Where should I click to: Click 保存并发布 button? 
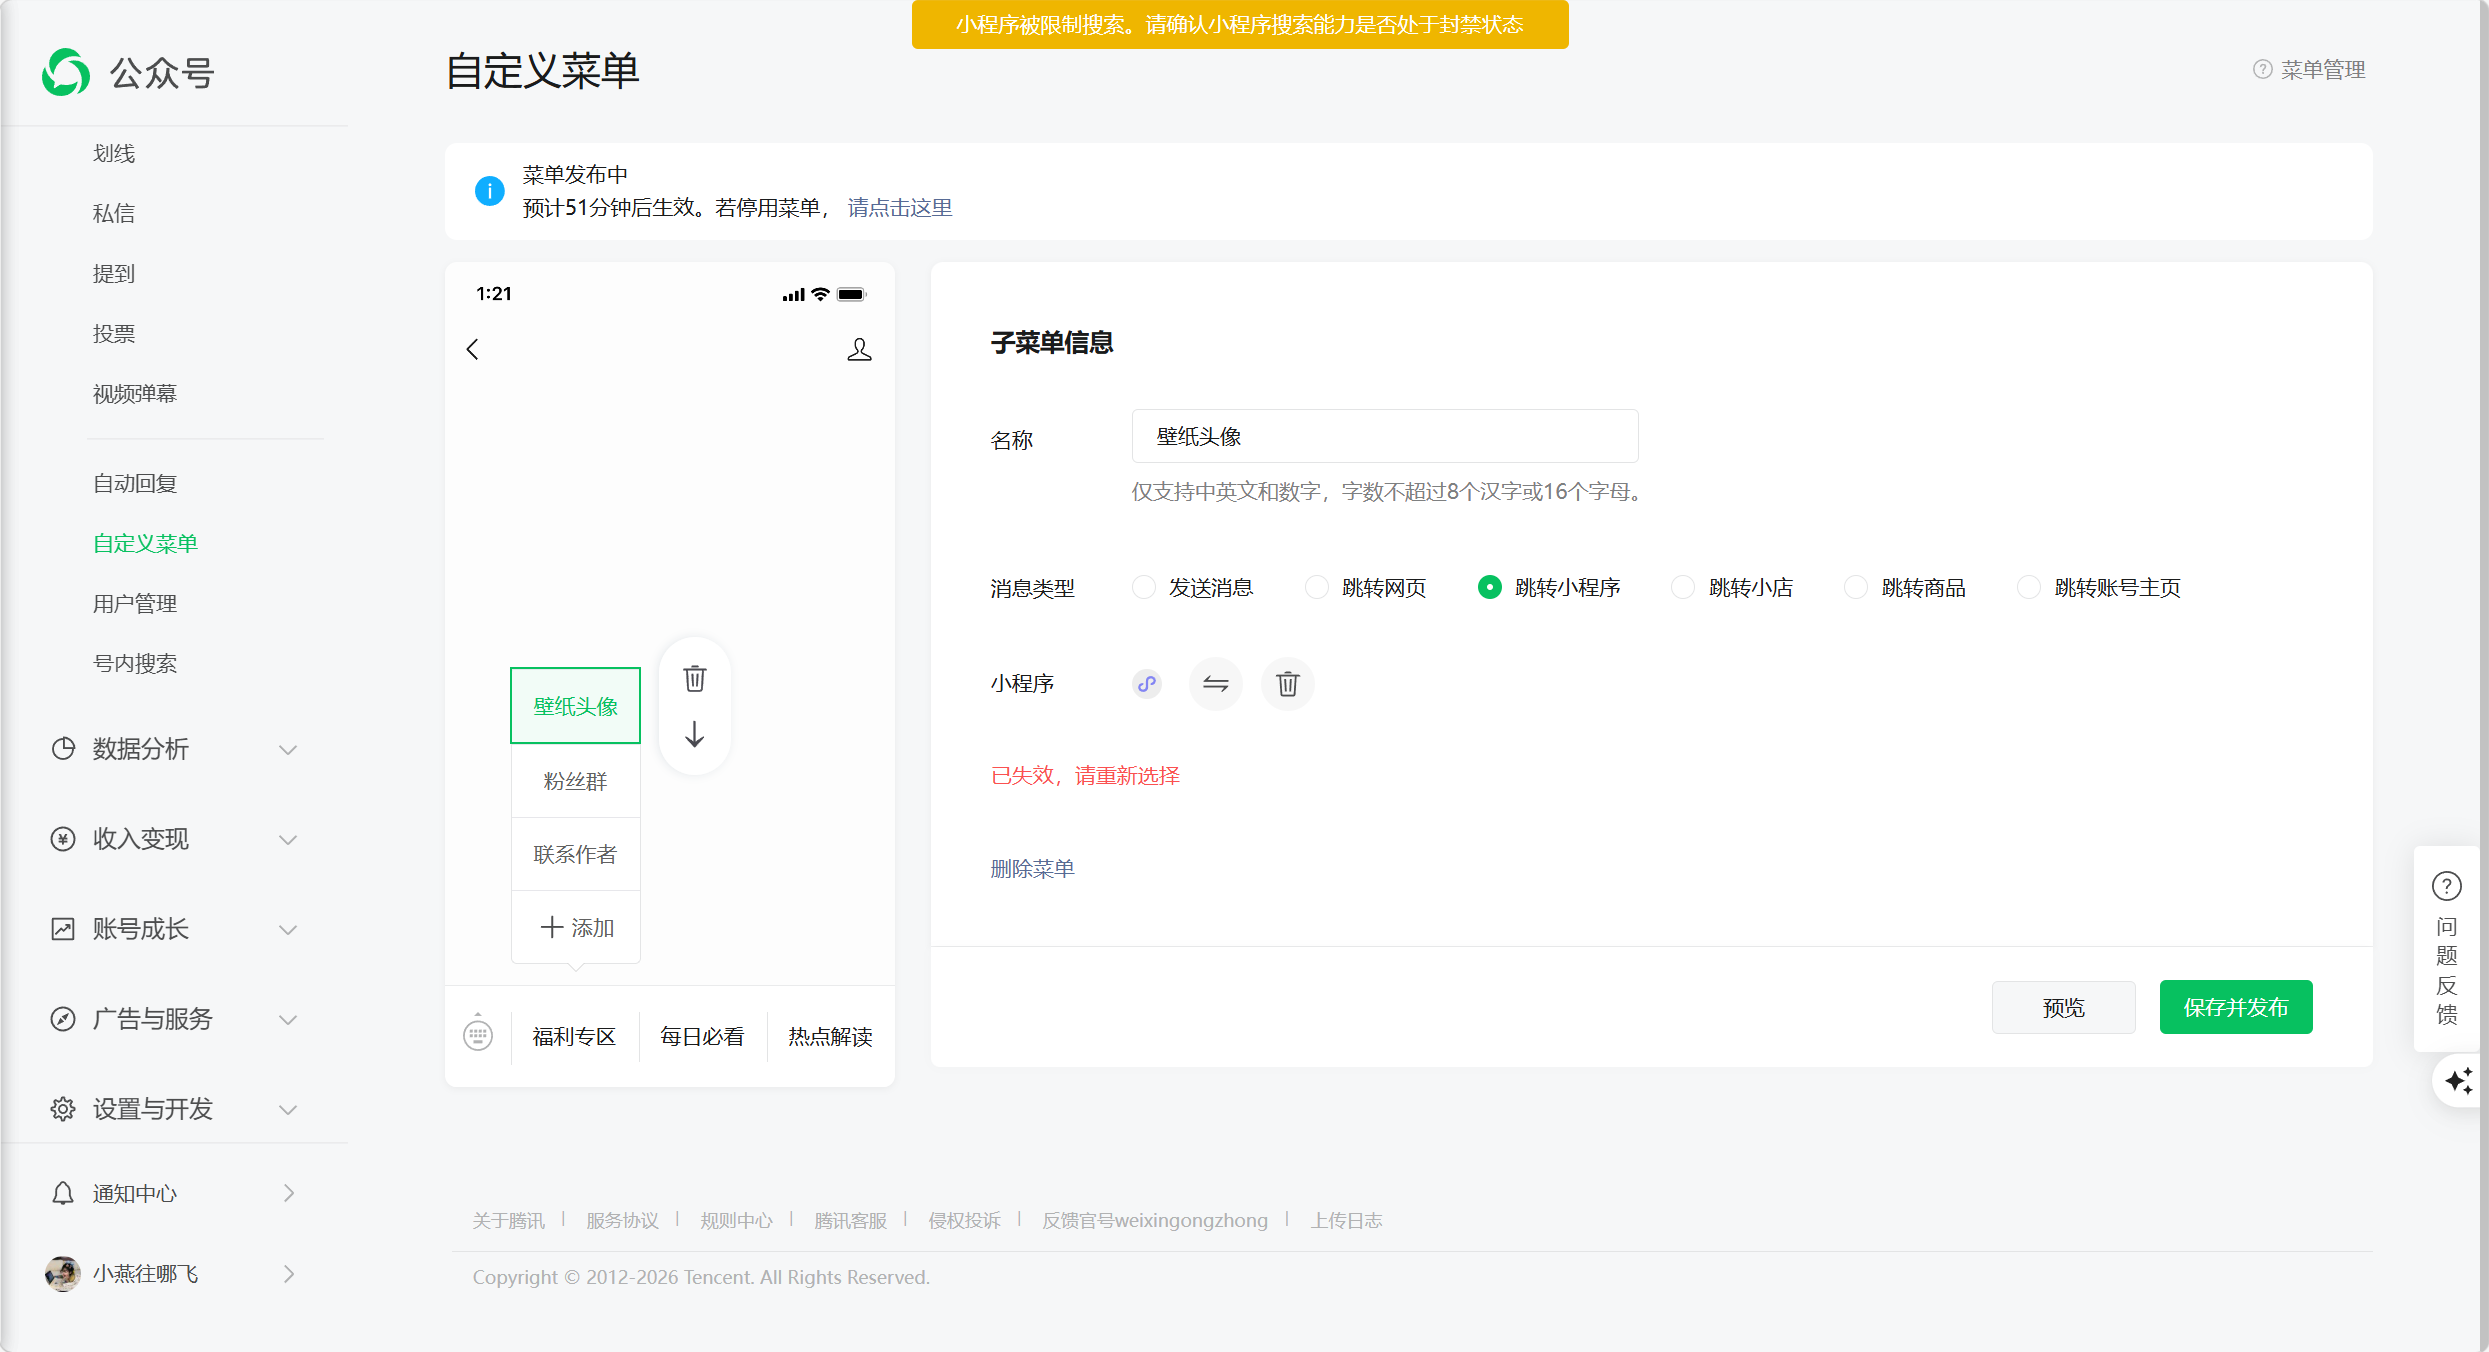click(x=2235, y=1007)
